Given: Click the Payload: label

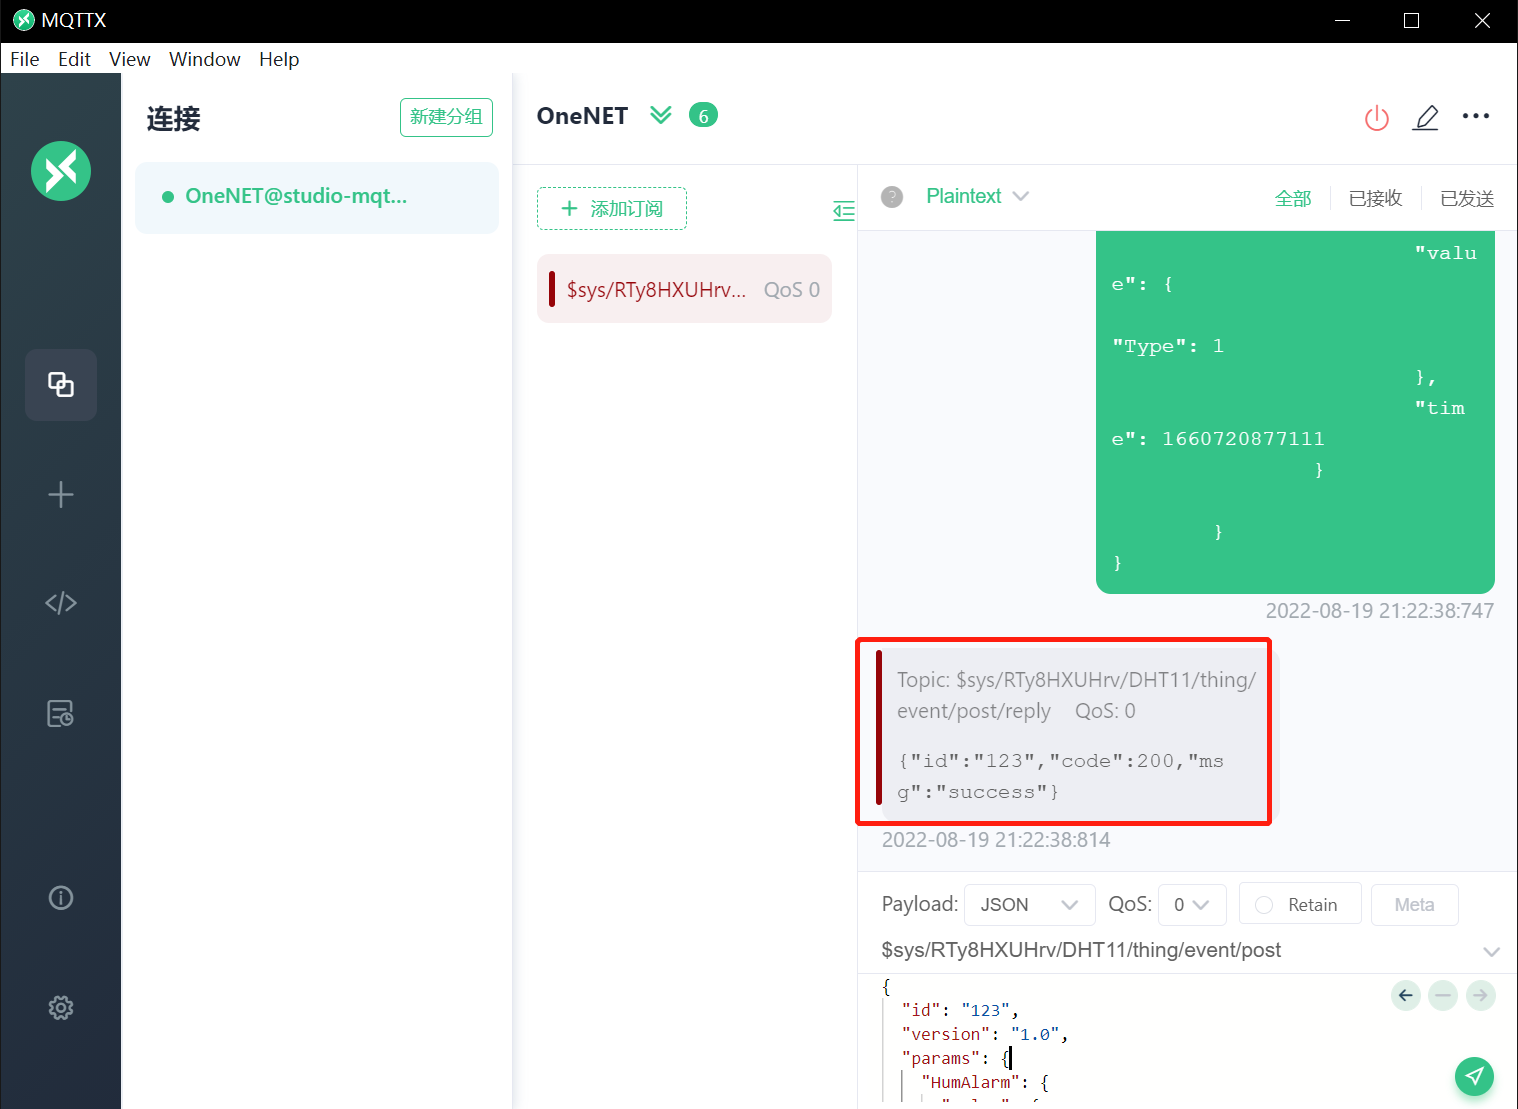Looking at the screenshot, I should (x=920, y=904).
